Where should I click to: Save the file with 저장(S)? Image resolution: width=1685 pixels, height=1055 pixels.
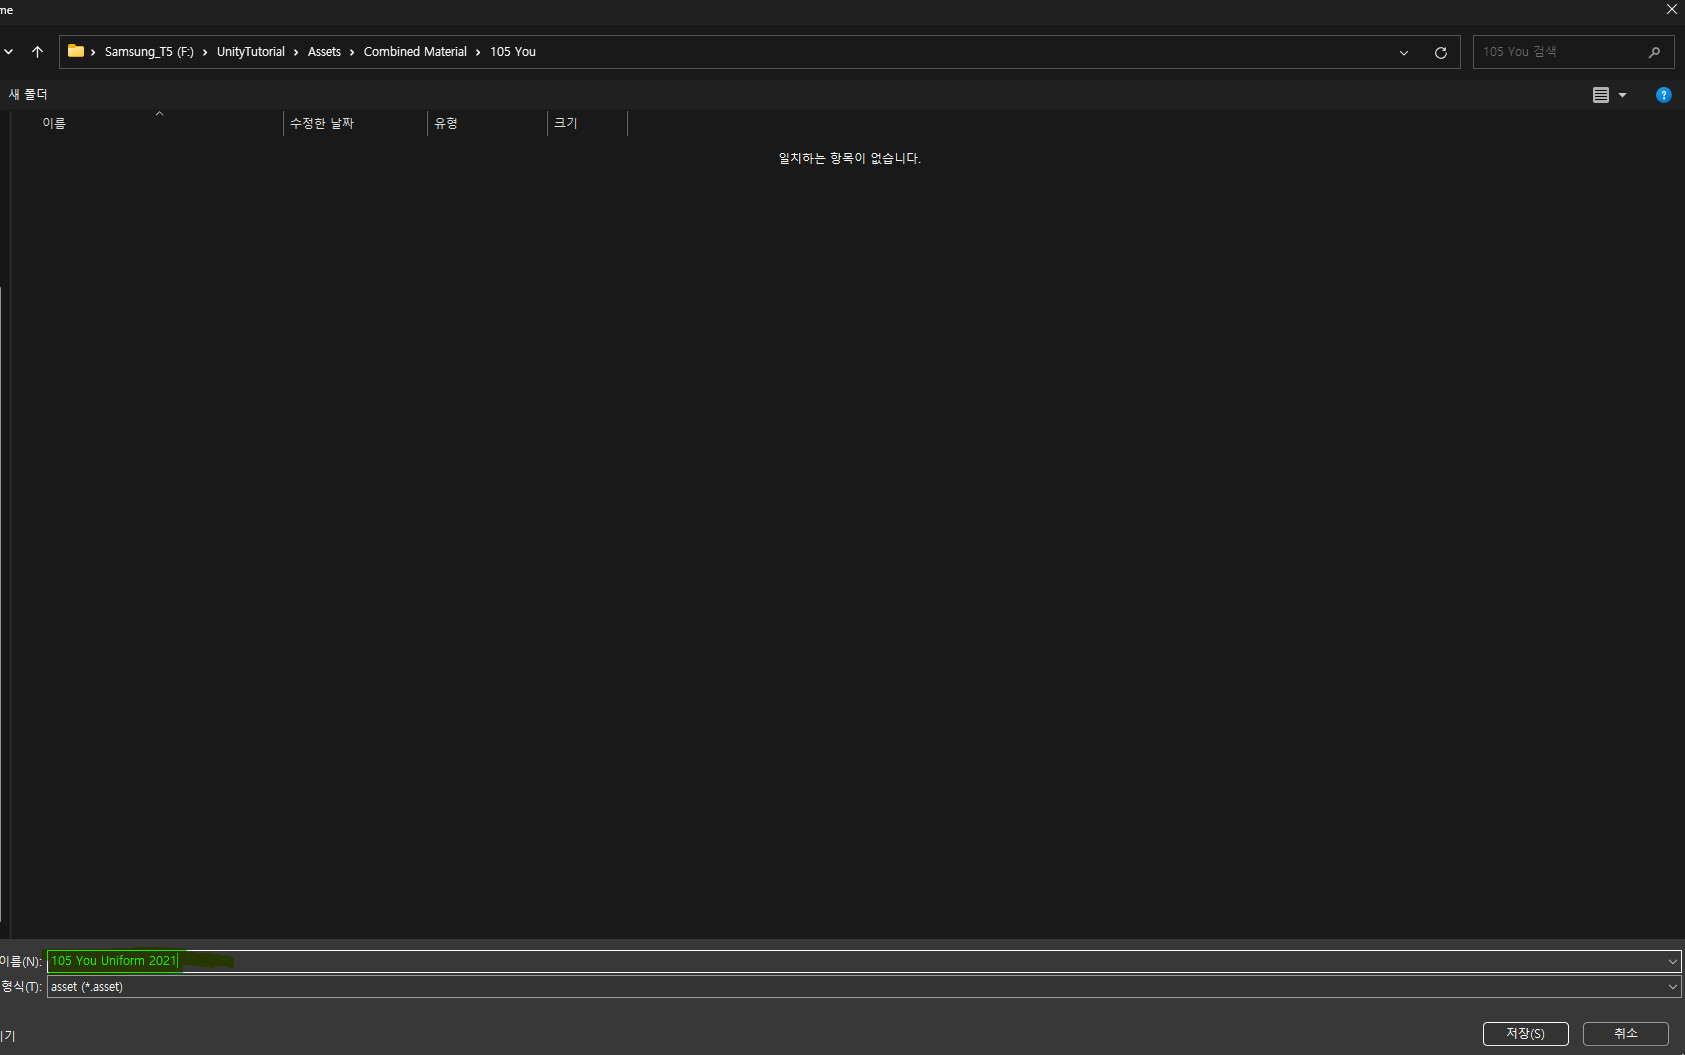1525,1033
